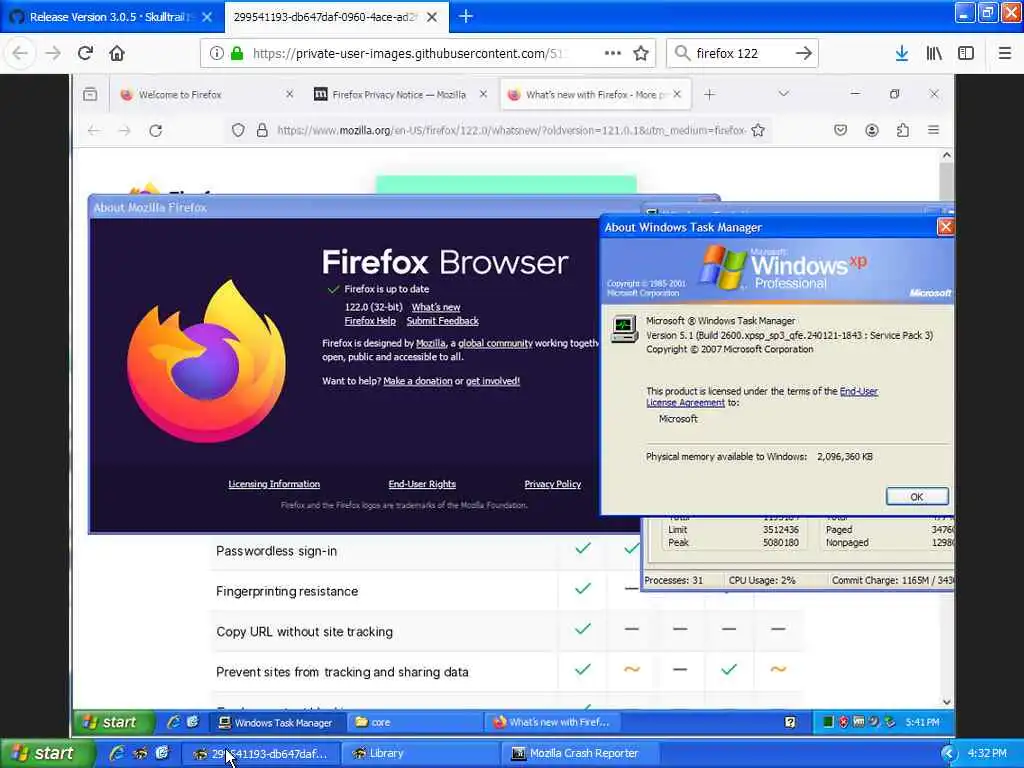Click the Fingerprinting resistance row text

click(x=287, y=591)
